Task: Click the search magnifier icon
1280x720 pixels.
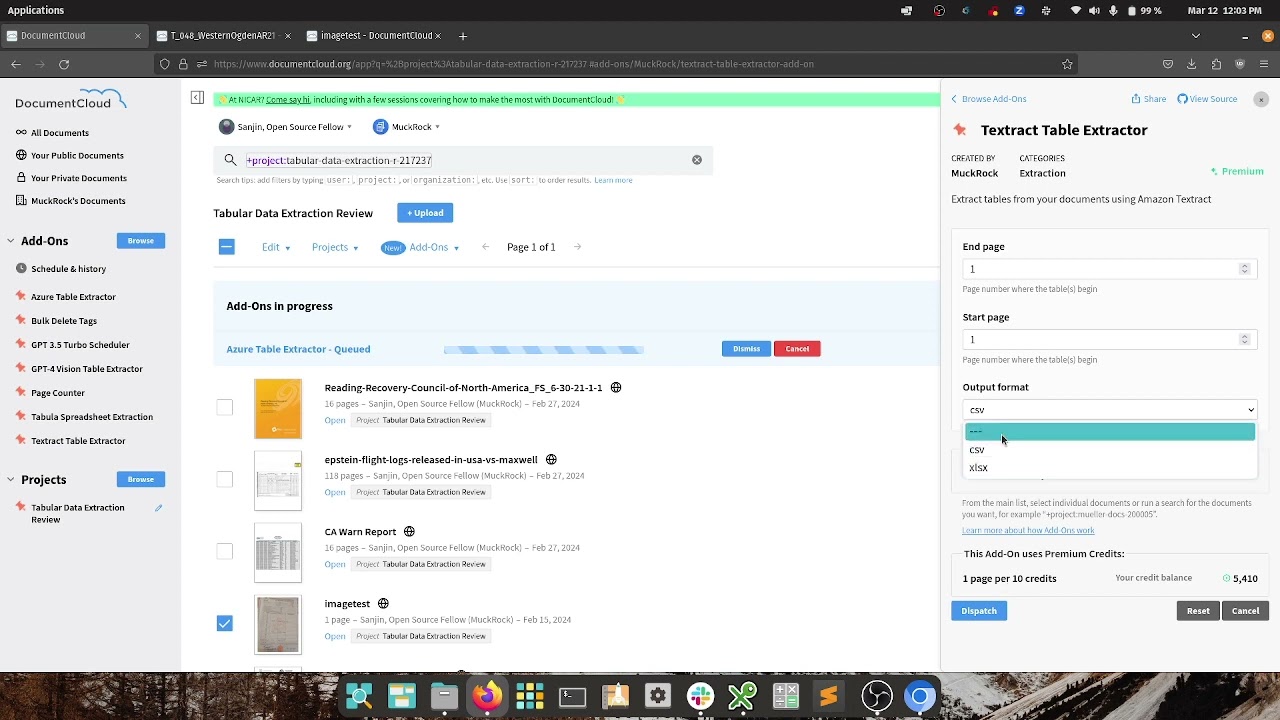Action: coord(230,160)
